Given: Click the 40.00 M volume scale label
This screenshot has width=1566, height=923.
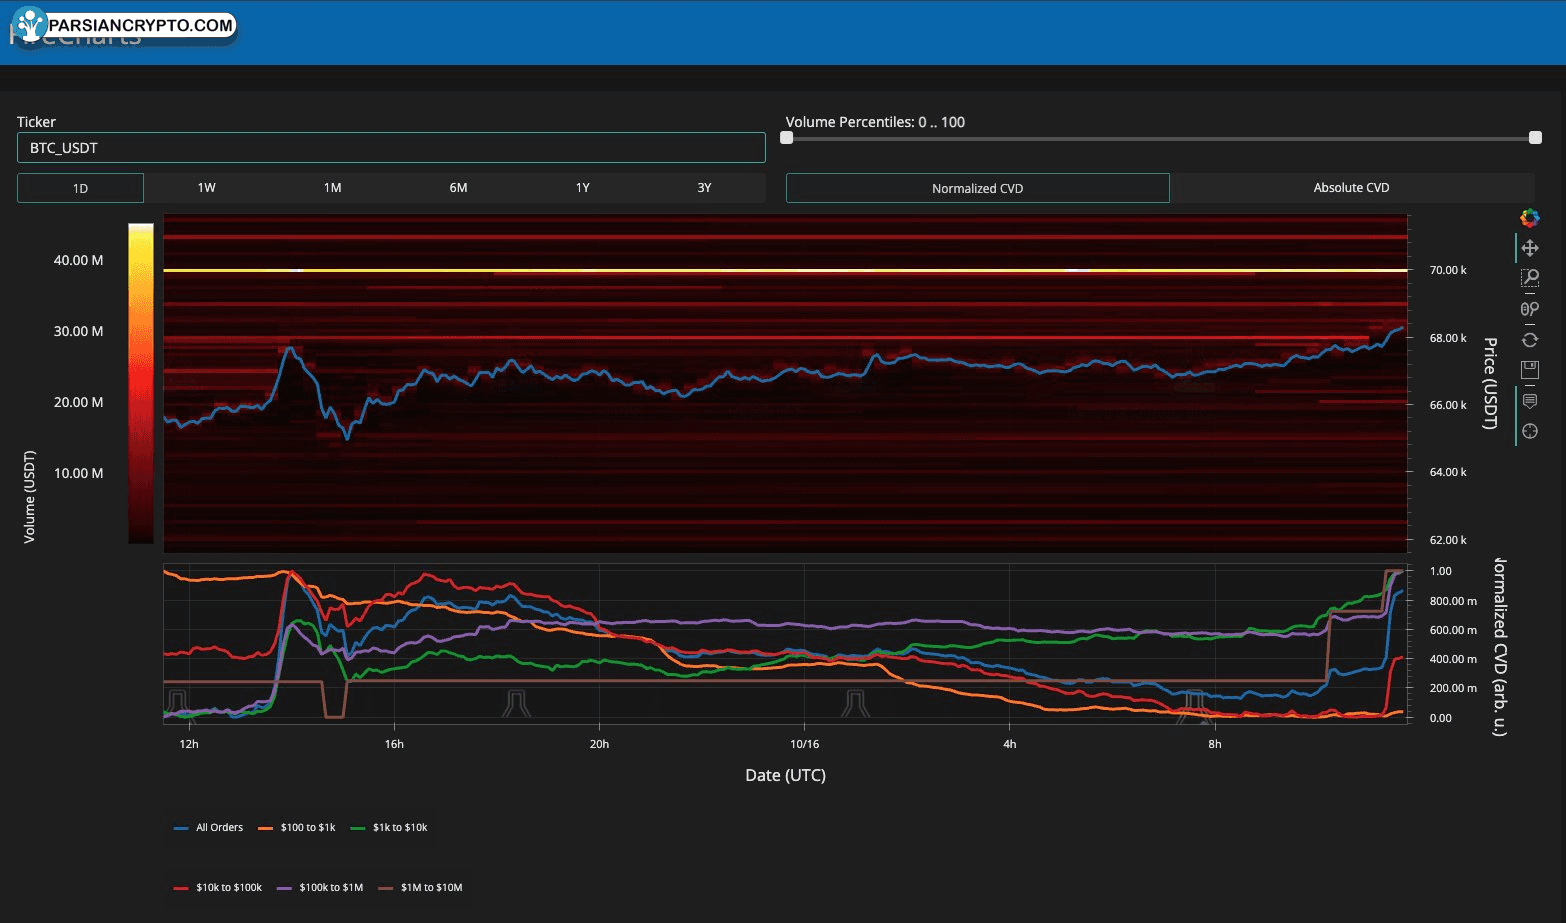Looking at the screenshot, I should pyautogui.click(x=78, y=260).
